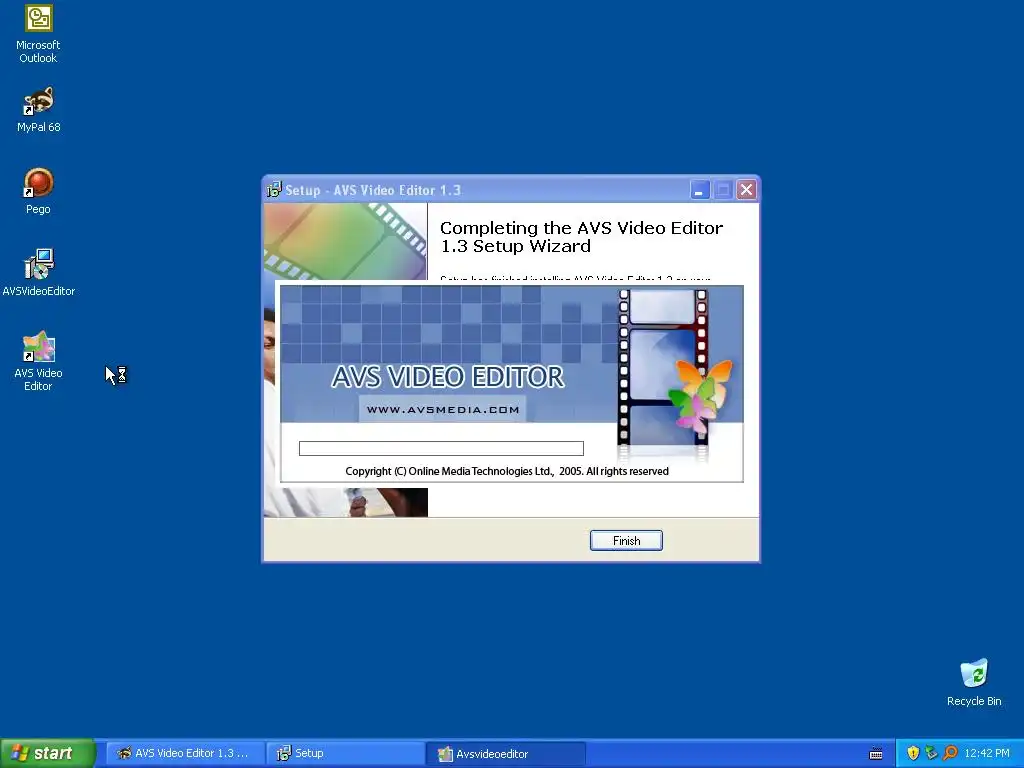Click the Start button

pos(47,753)
